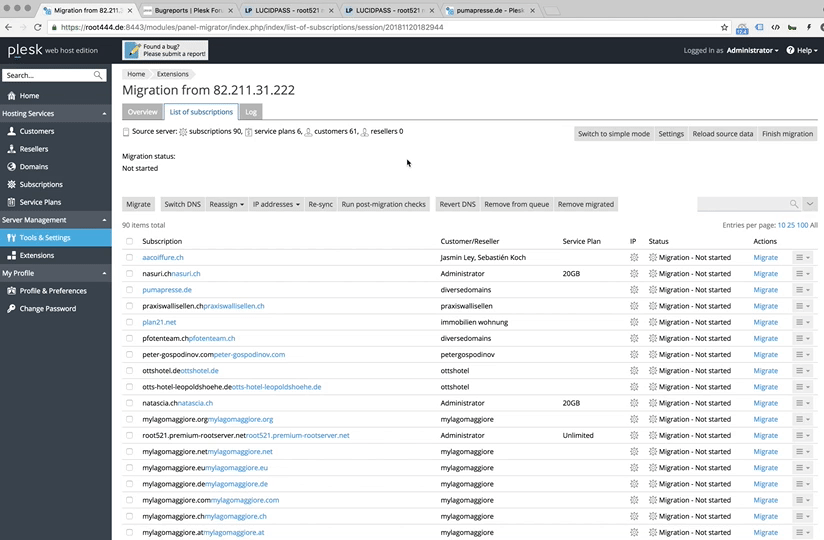Screen dimensions: 824x540
Task: Click the Home breadcrumb
Action: click(x=136, y=74)
